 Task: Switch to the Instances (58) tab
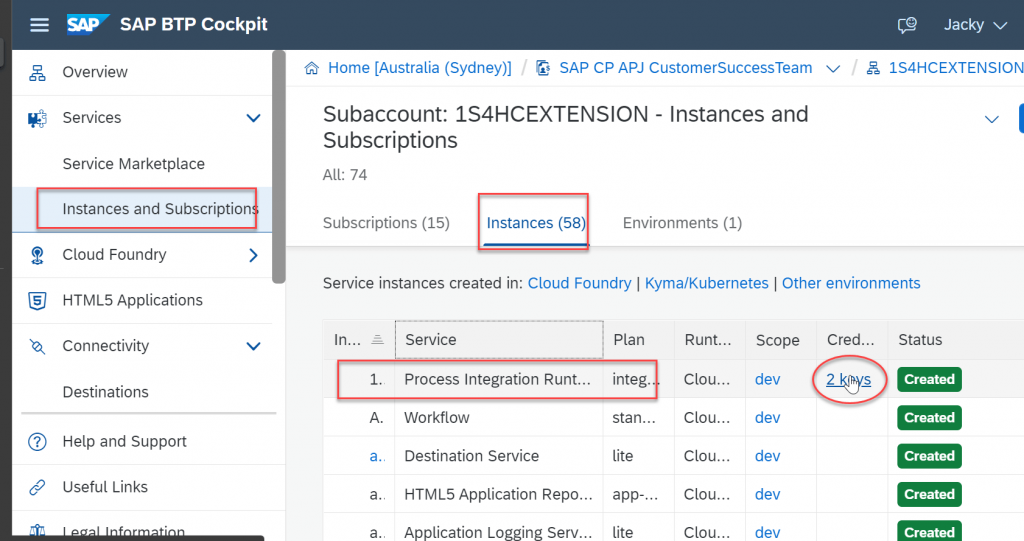pos(536,223)
